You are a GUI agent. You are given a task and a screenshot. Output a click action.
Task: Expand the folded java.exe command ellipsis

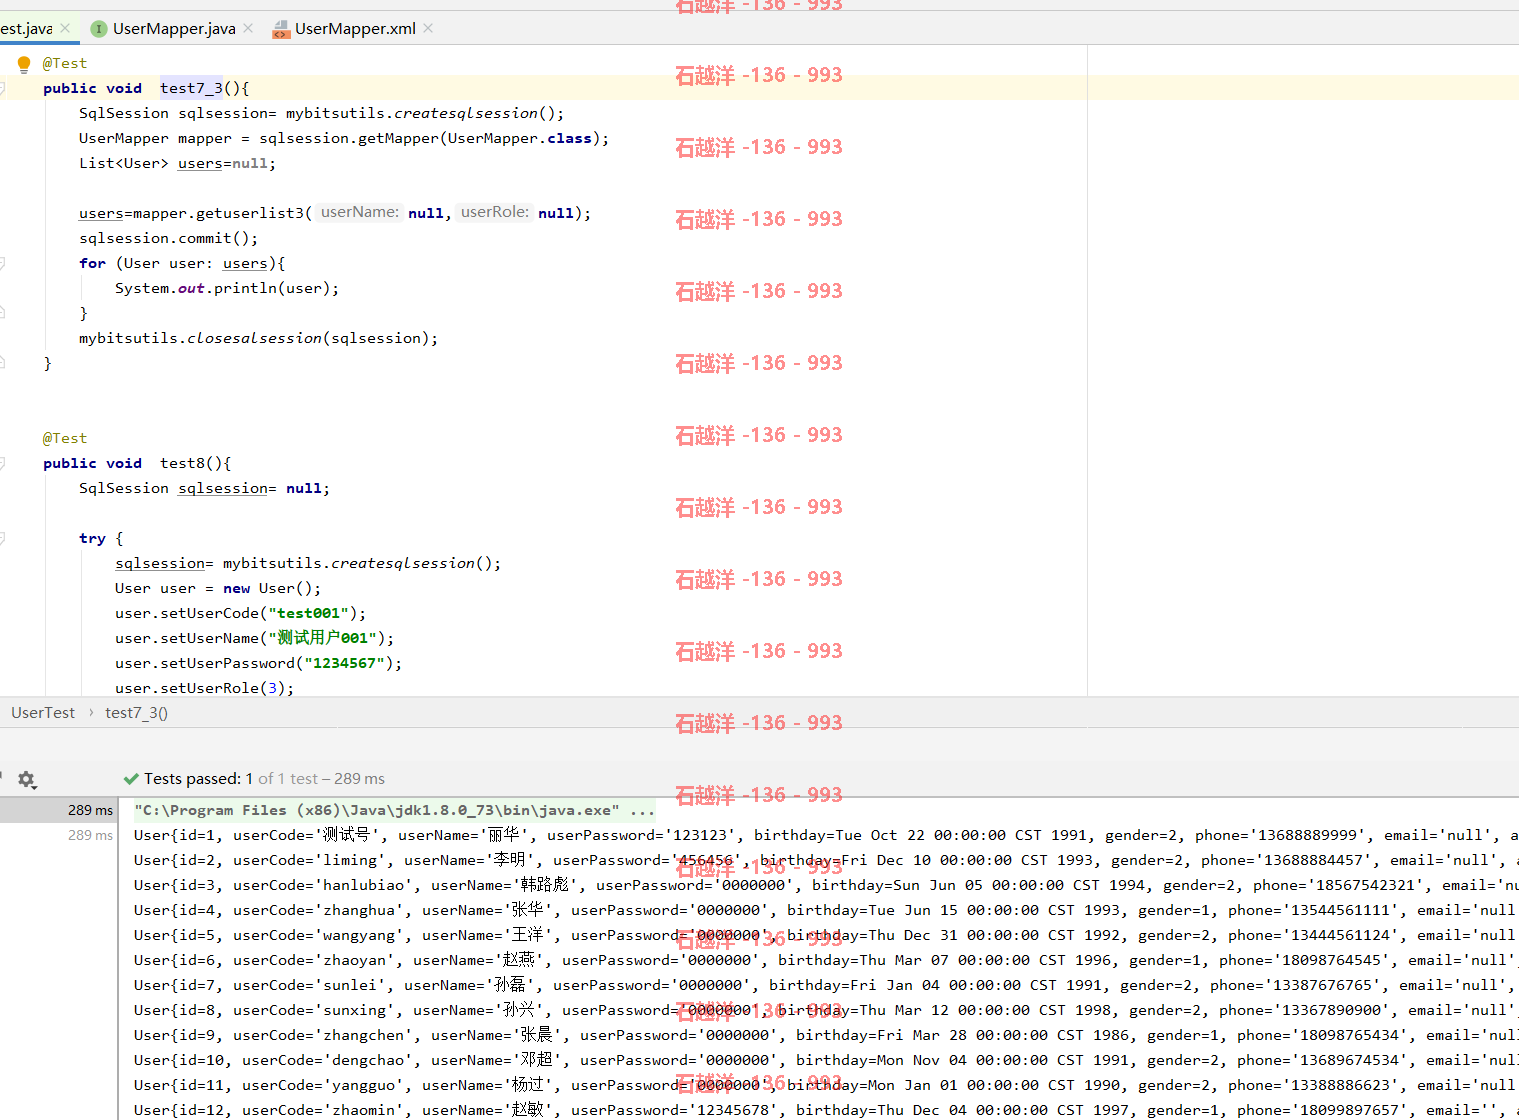(642, 810)
